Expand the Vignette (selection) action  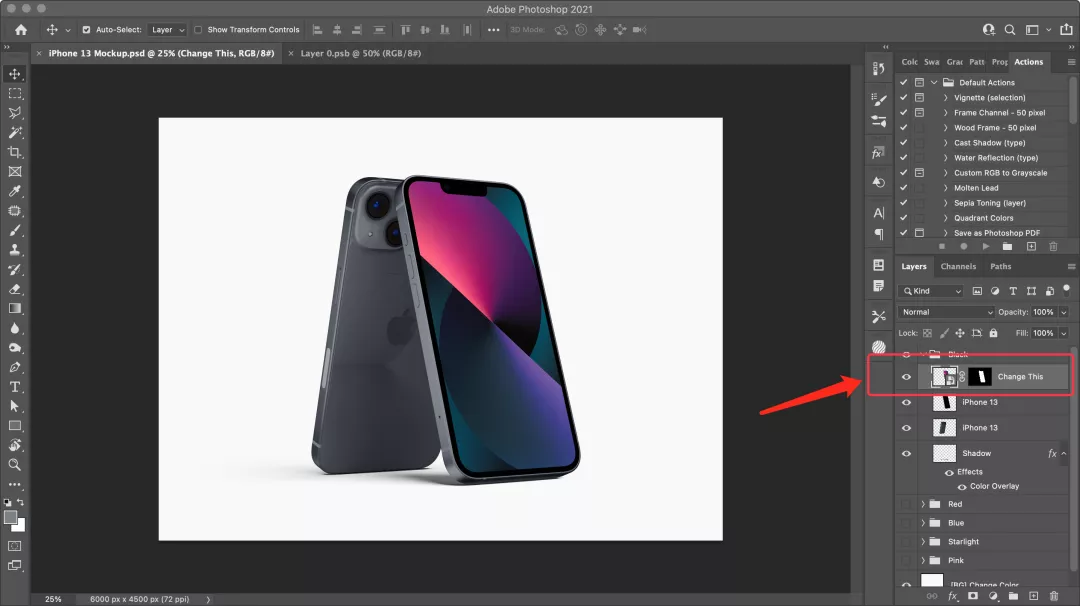click(946, 98)
